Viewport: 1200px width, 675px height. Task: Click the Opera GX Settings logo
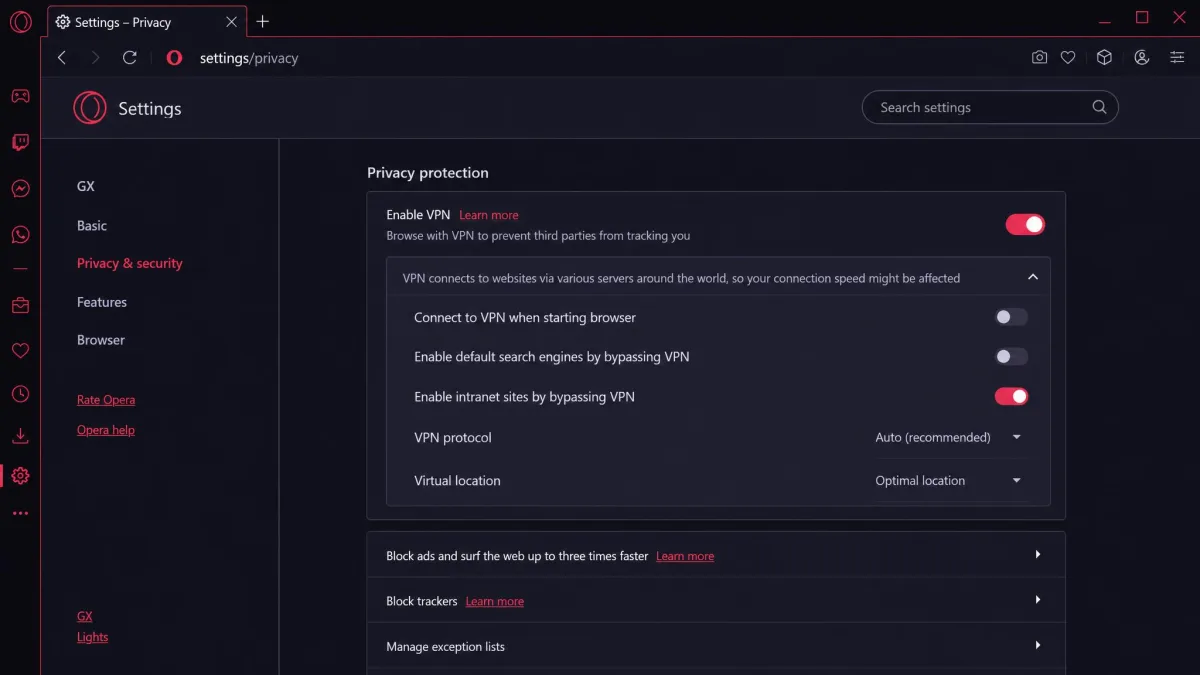coord(90,108)
